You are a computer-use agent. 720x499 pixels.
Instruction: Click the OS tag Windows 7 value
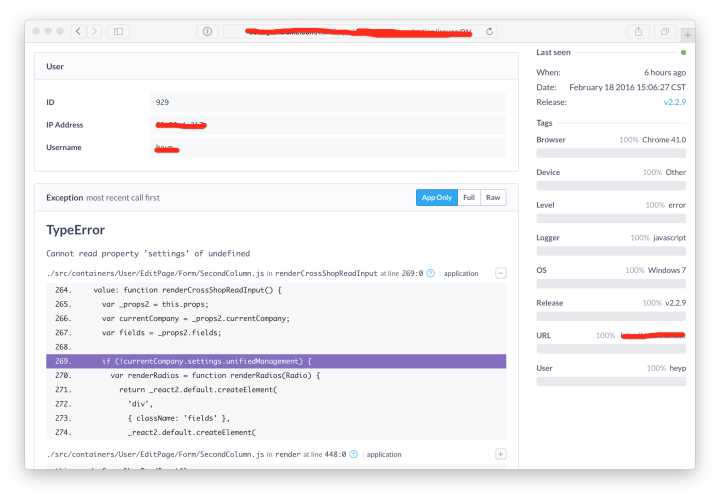[667, 270]
